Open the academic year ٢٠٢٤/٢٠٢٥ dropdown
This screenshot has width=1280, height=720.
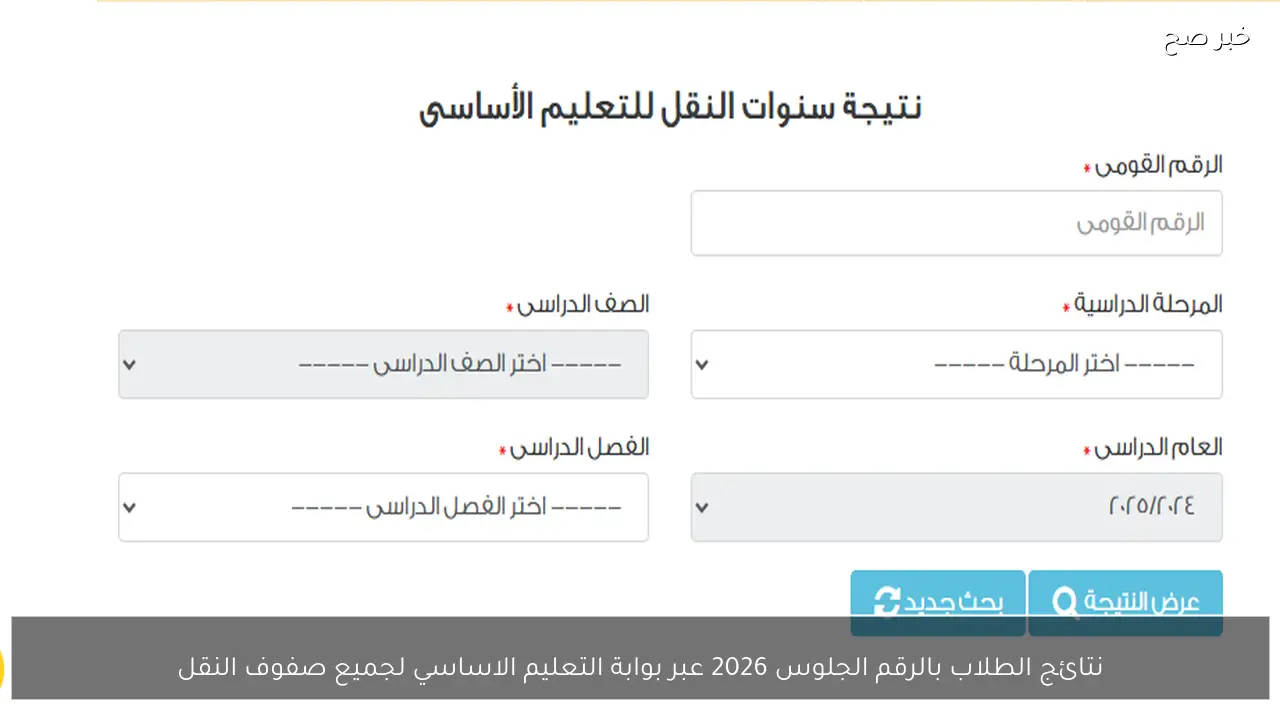(x=956, y=507)
